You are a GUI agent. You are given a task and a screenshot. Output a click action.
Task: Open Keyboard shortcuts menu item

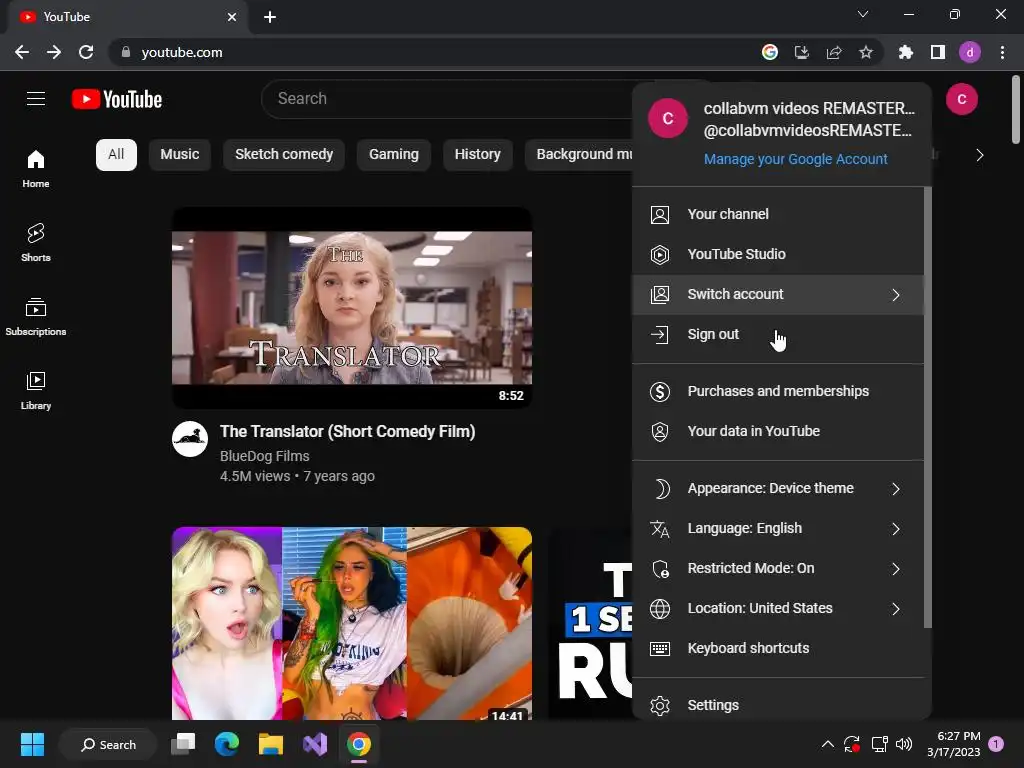coord(778,648)
